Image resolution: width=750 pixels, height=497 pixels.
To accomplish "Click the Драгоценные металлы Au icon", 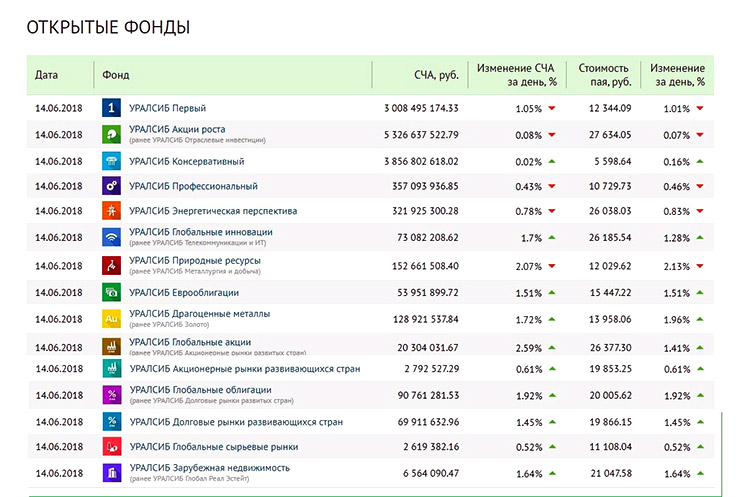I will 111,319.
